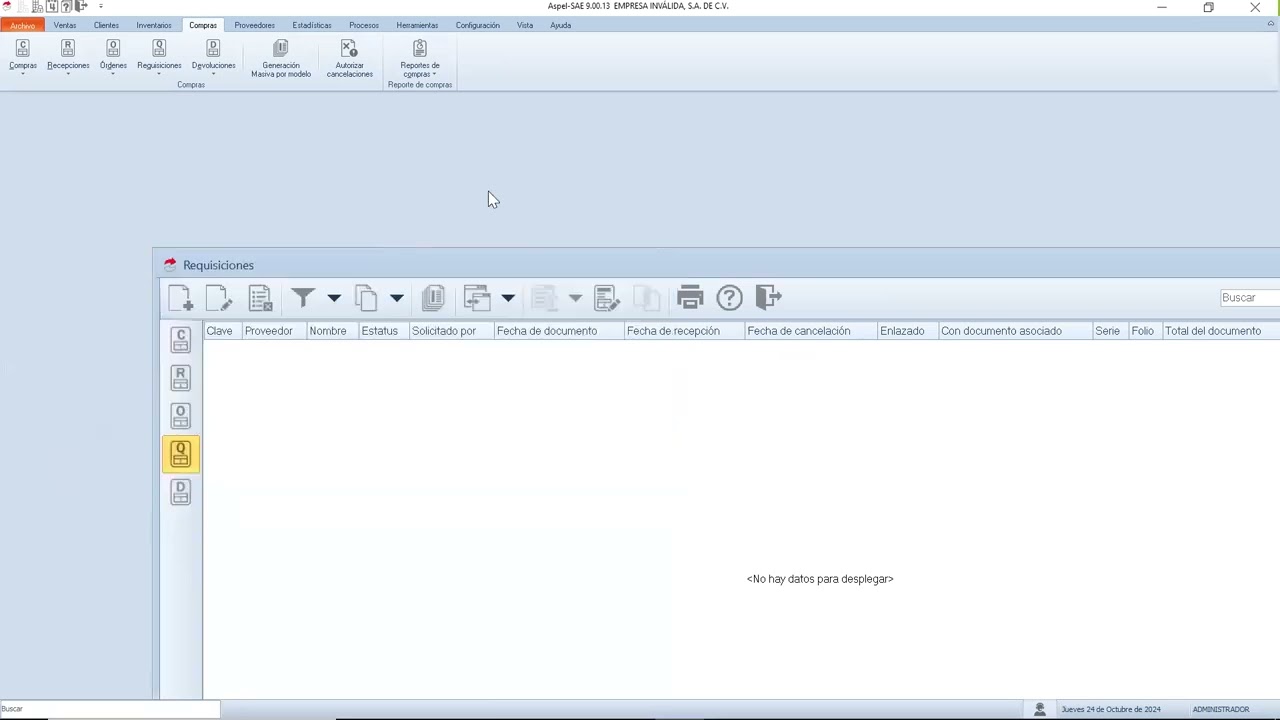Expand the Reportes de compras menu
Image resolution: width=1280 pixels, height=720 pixels.
420,59
